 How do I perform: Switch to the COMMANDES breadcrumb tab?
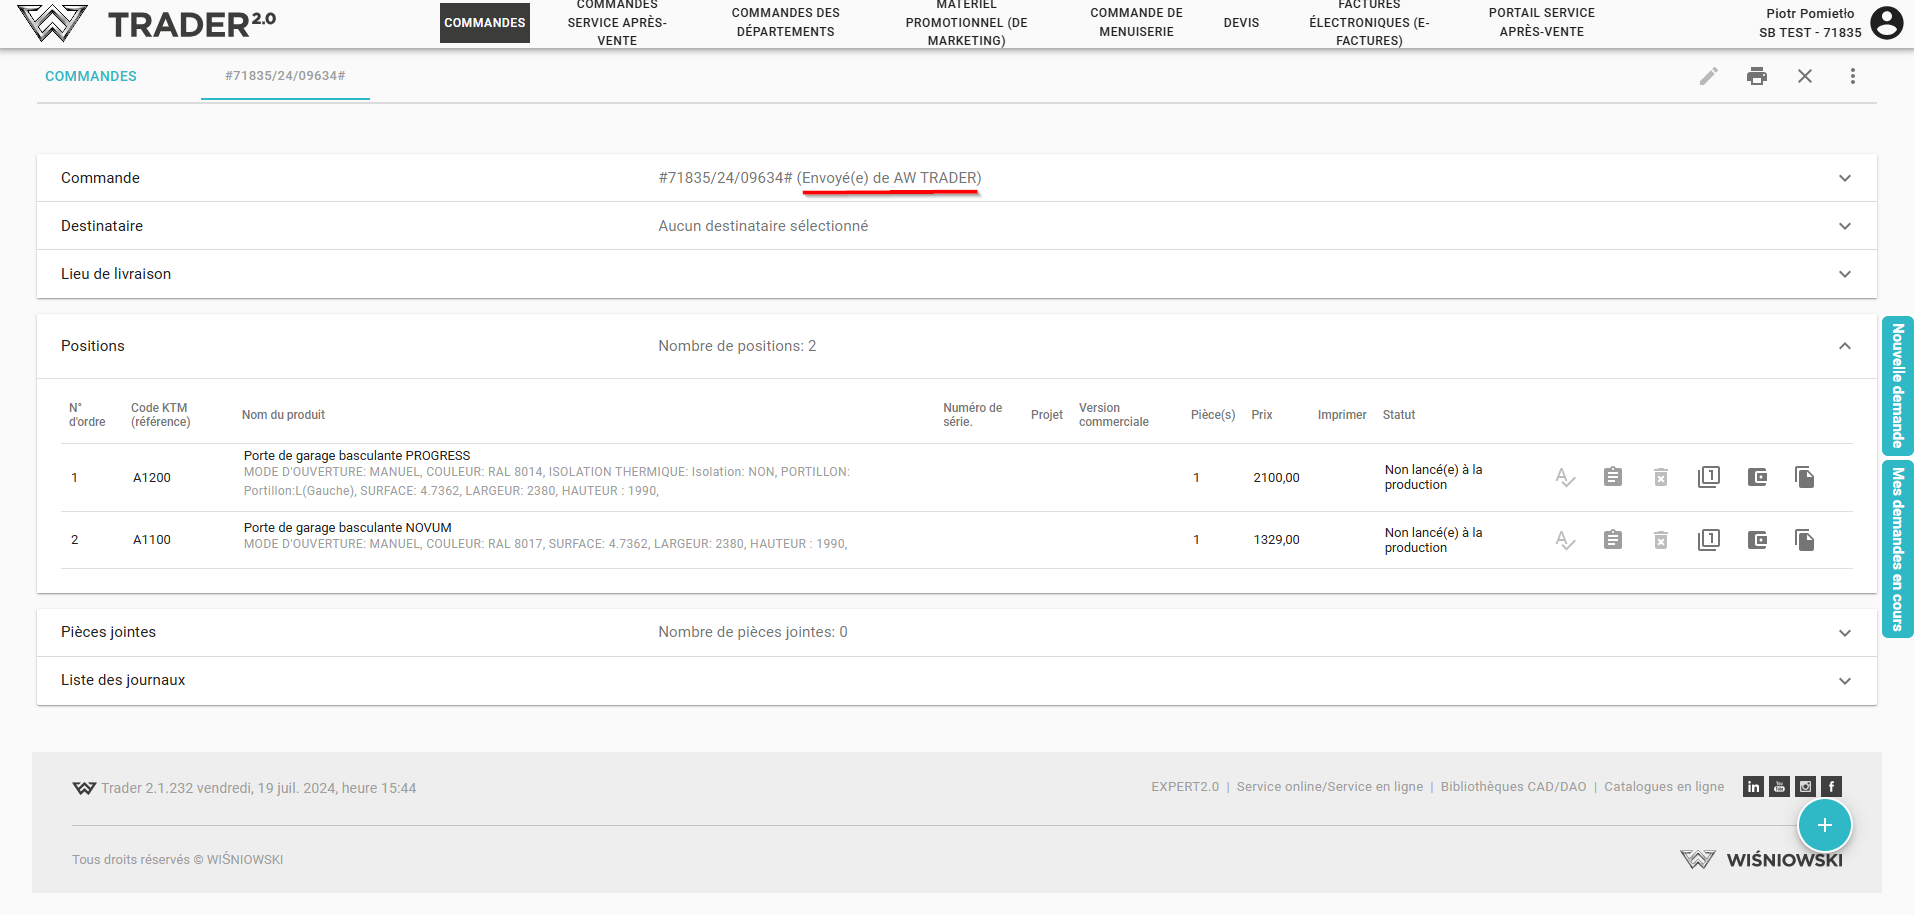tap(91, 76)
